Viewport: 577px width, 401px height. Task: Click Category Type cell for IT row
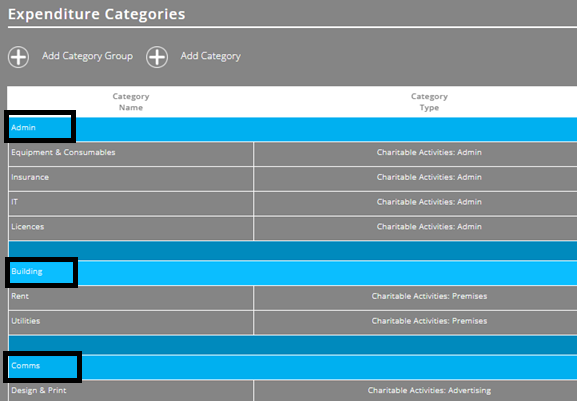415,203
